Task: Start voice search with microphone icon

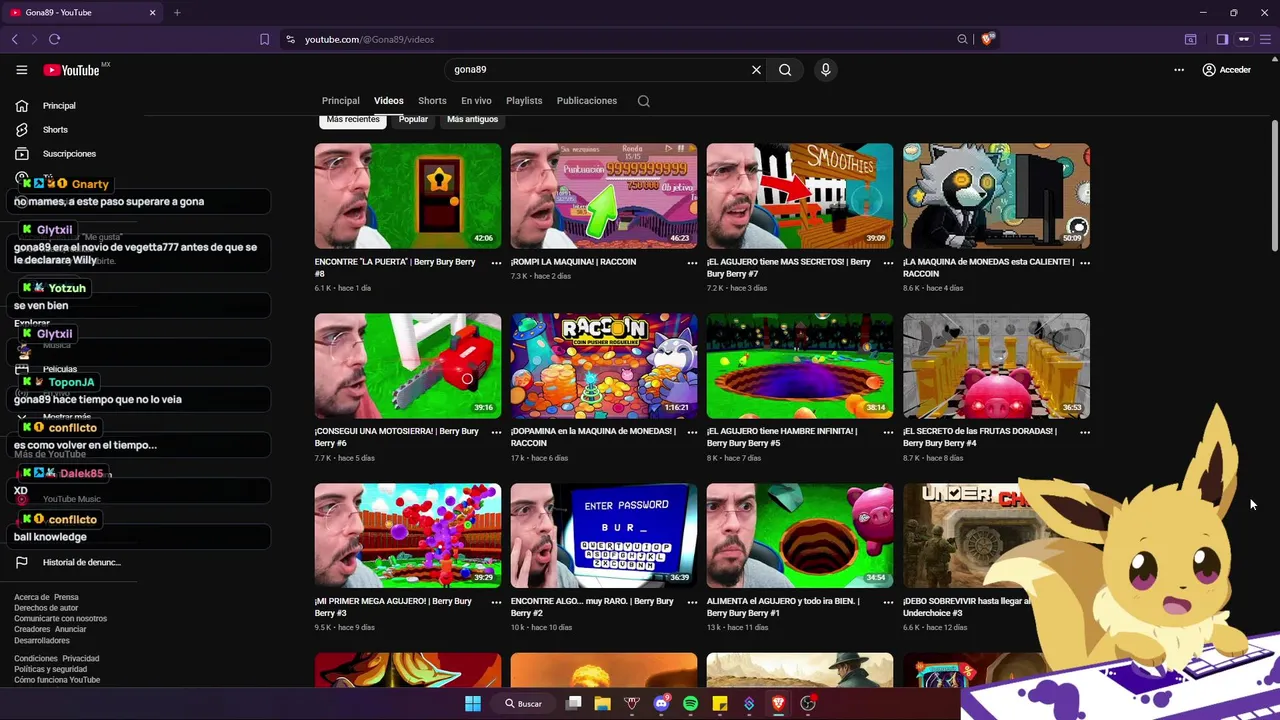Action: (x=825, y=70)
